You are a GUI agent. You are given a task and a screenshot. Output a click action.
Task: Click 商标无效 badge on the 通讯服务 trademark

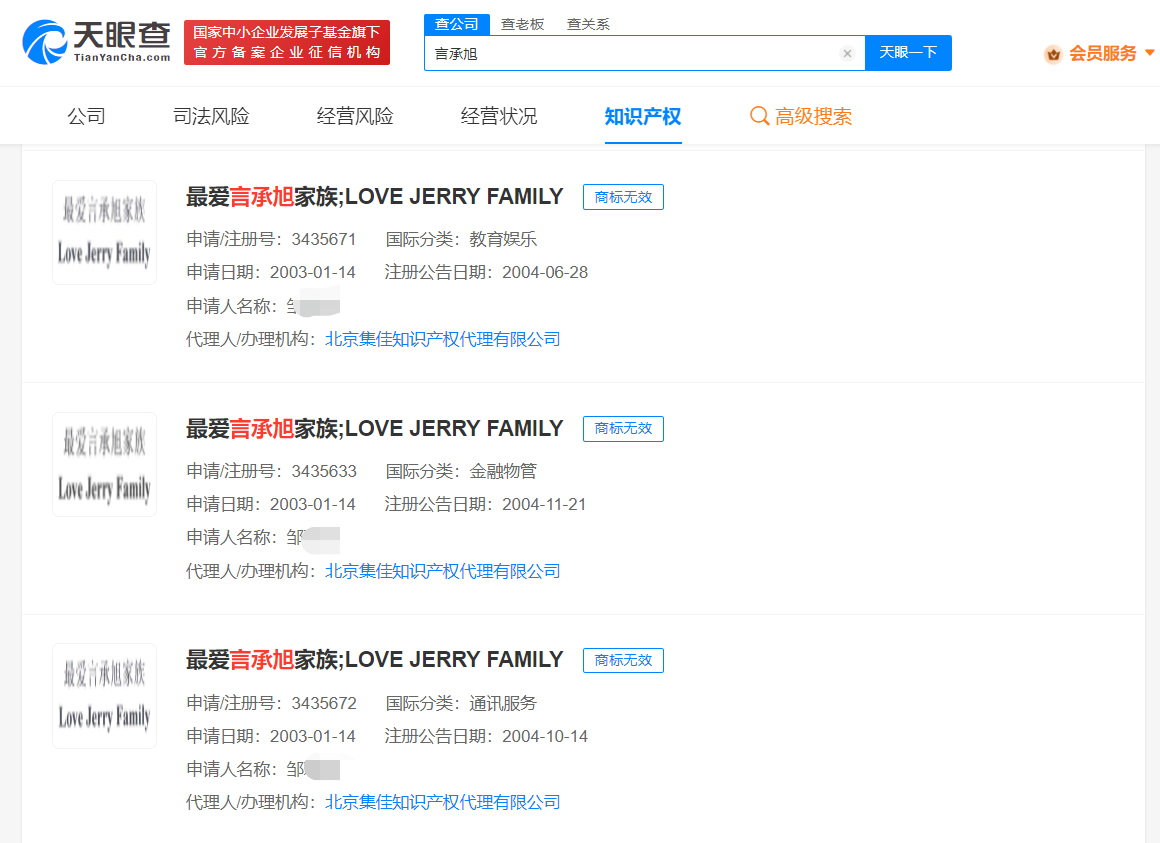point(623,660)
